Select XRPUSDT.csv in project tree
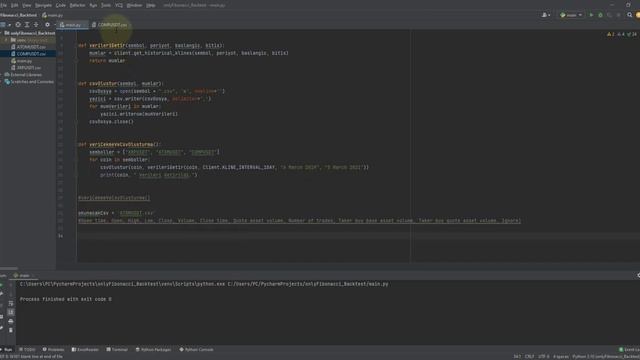Image resolution: width=640 pixels, height=360 pixels. coord(26,68)
